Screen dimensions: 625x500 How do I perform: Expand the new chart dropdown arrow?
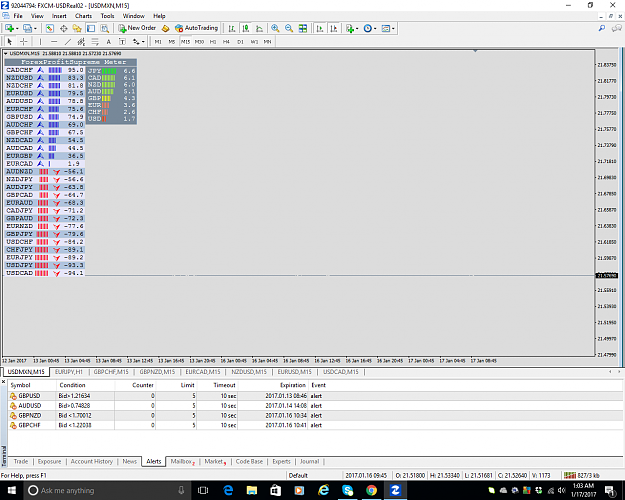[17, 28]
